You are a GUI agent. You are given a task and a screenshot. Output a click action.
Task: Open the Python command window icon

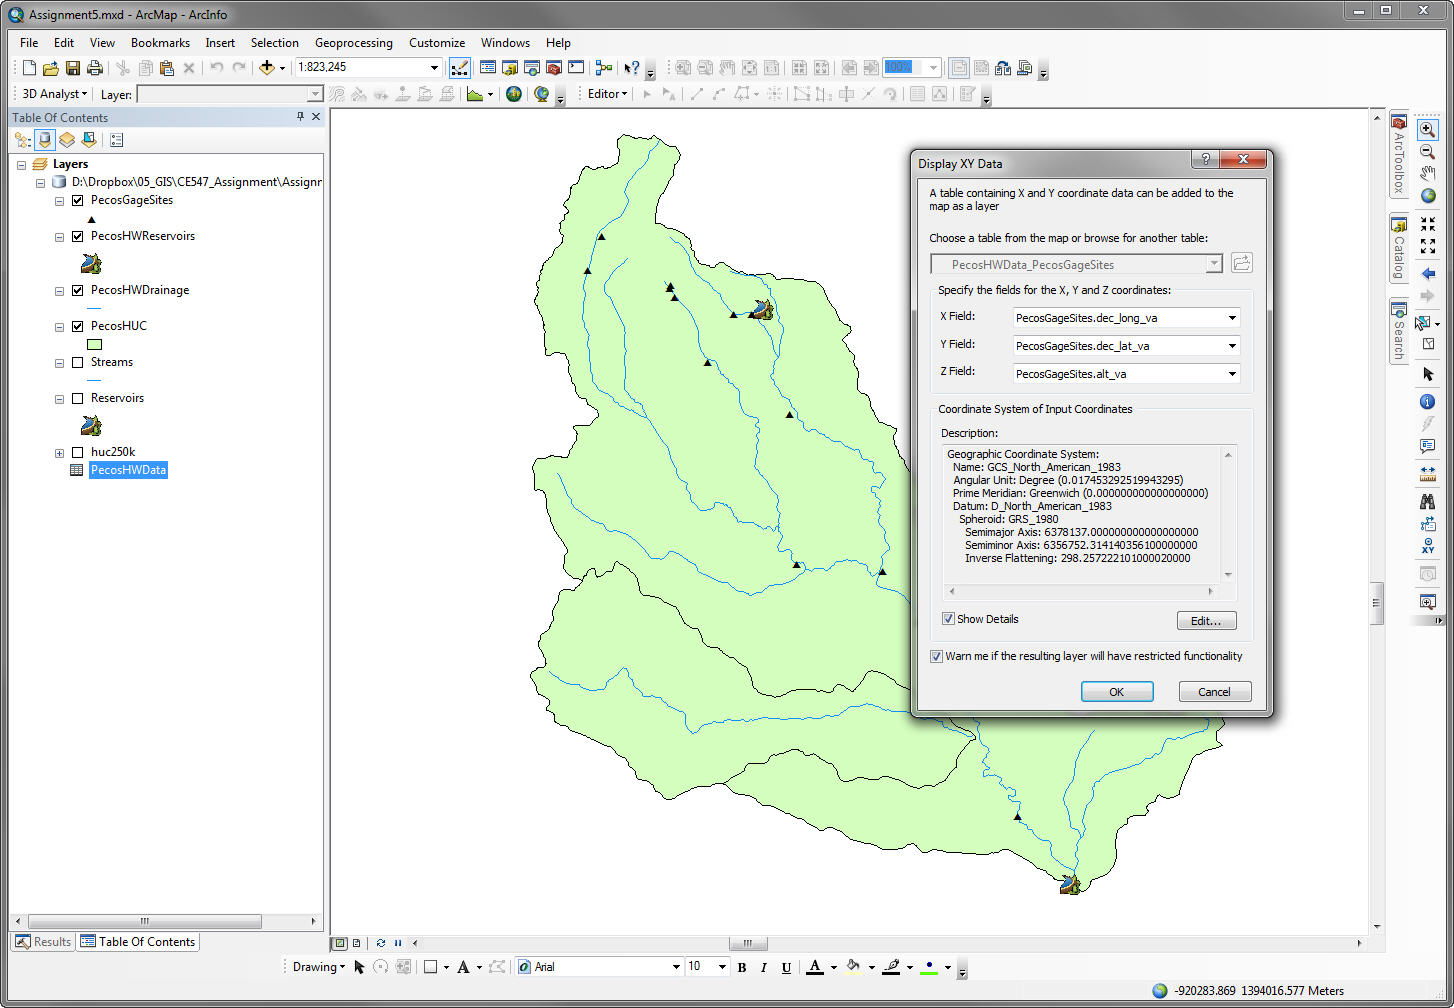(x=576, y=68)
